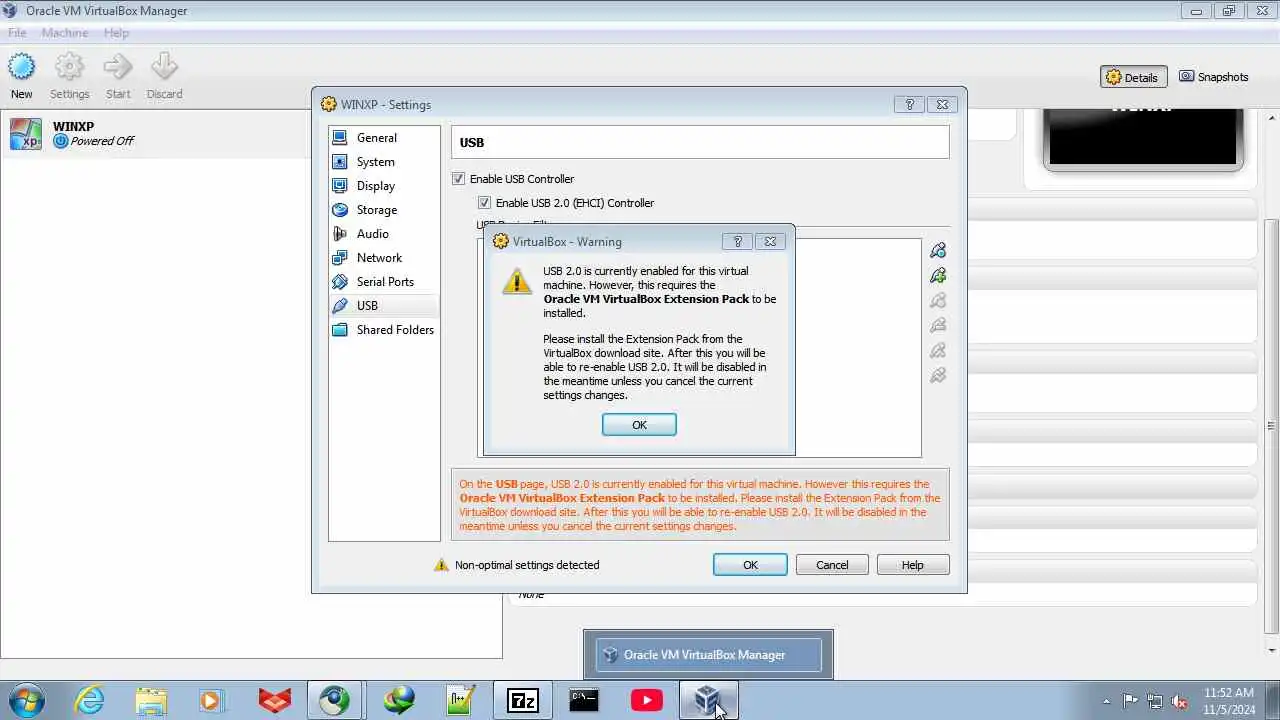Screen dimensions: 1280x720
Task: Click the add empty USB filter icon
Action: [x=938, y=250]
